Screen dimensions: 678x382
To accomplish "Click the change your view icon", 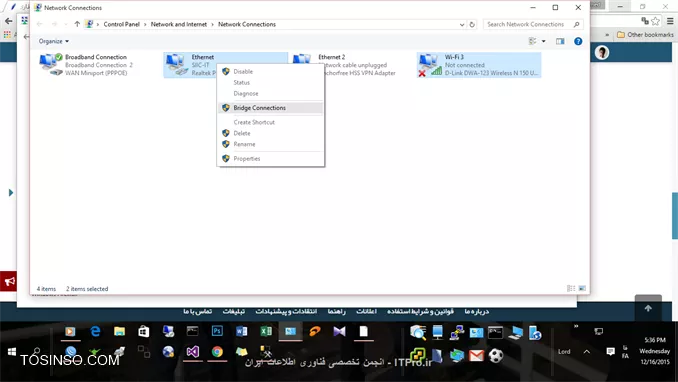I will pos(533,41).
